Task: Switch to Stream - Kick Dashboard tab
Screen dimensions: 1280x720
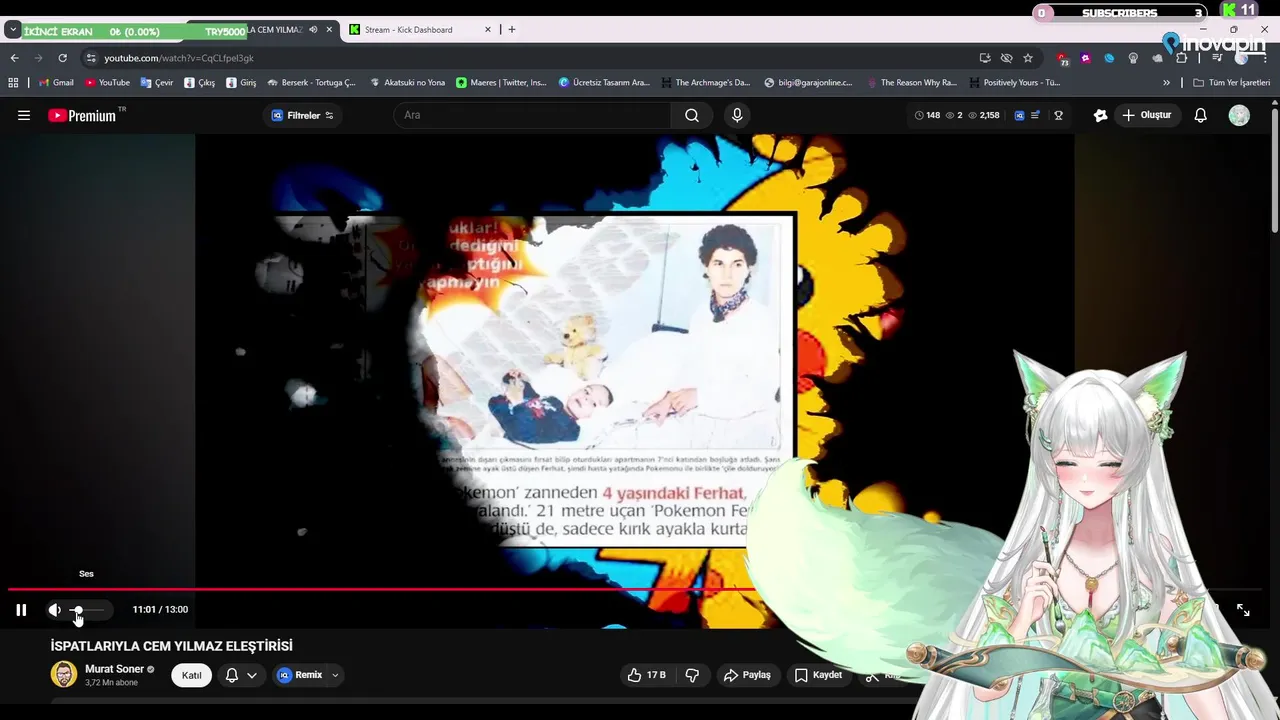Action: click(x=418, y=30)
